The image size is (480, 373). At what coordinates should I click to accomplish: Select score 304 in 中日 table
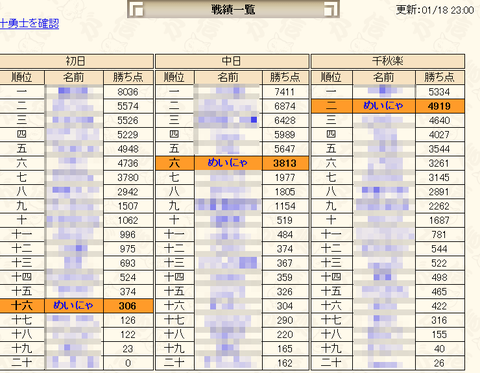tap(285, 306)
